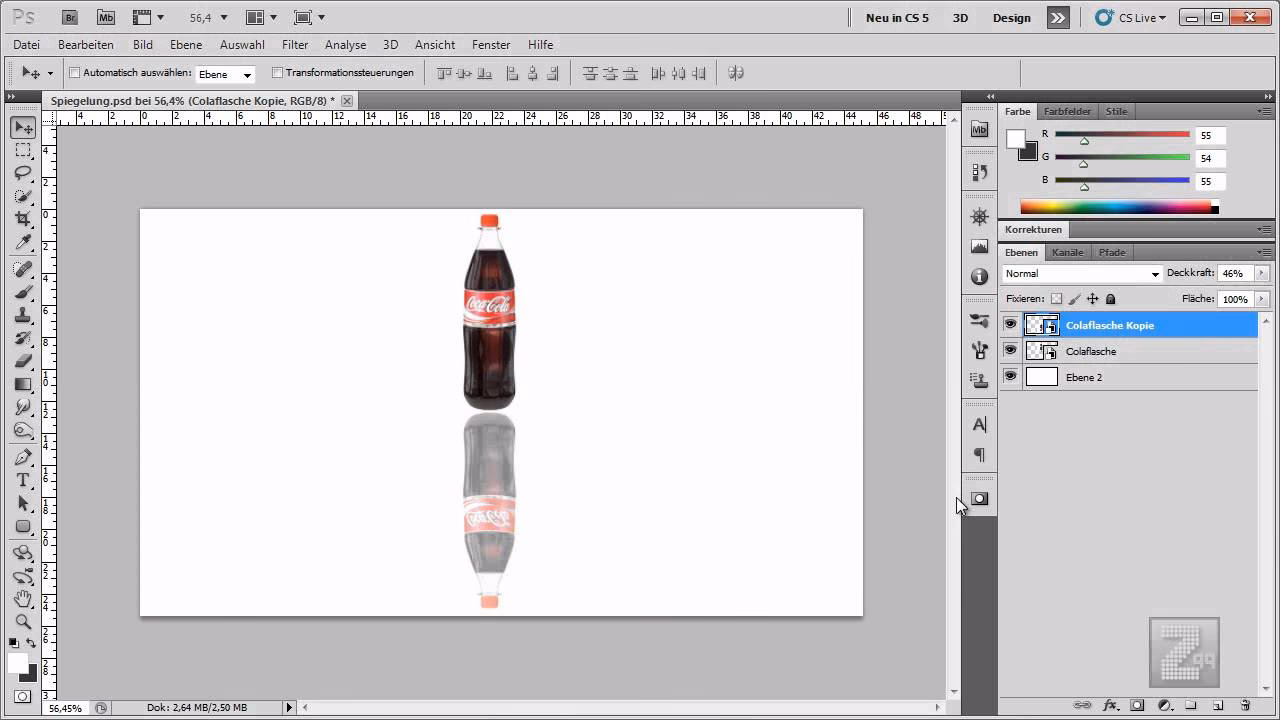
Task: Open the Info panel icon
Action: [979, 277]
